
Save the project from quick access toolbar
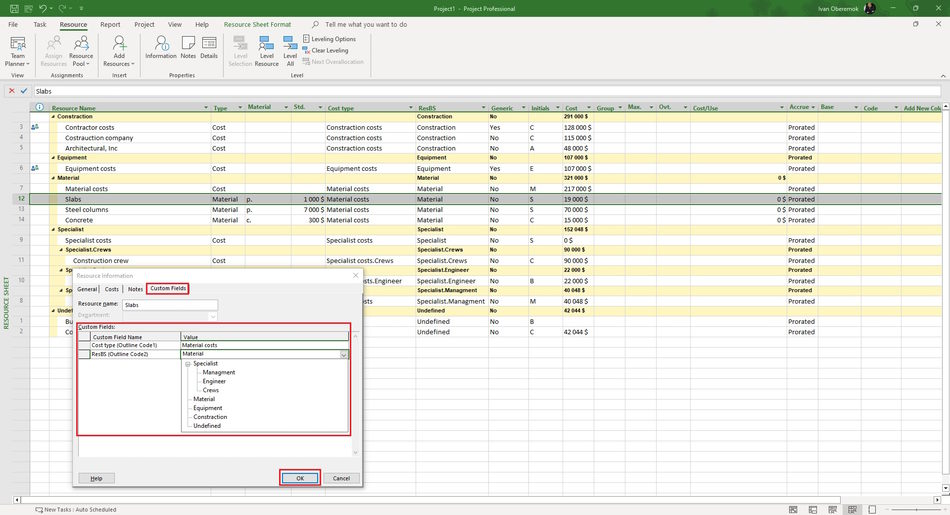14,8
